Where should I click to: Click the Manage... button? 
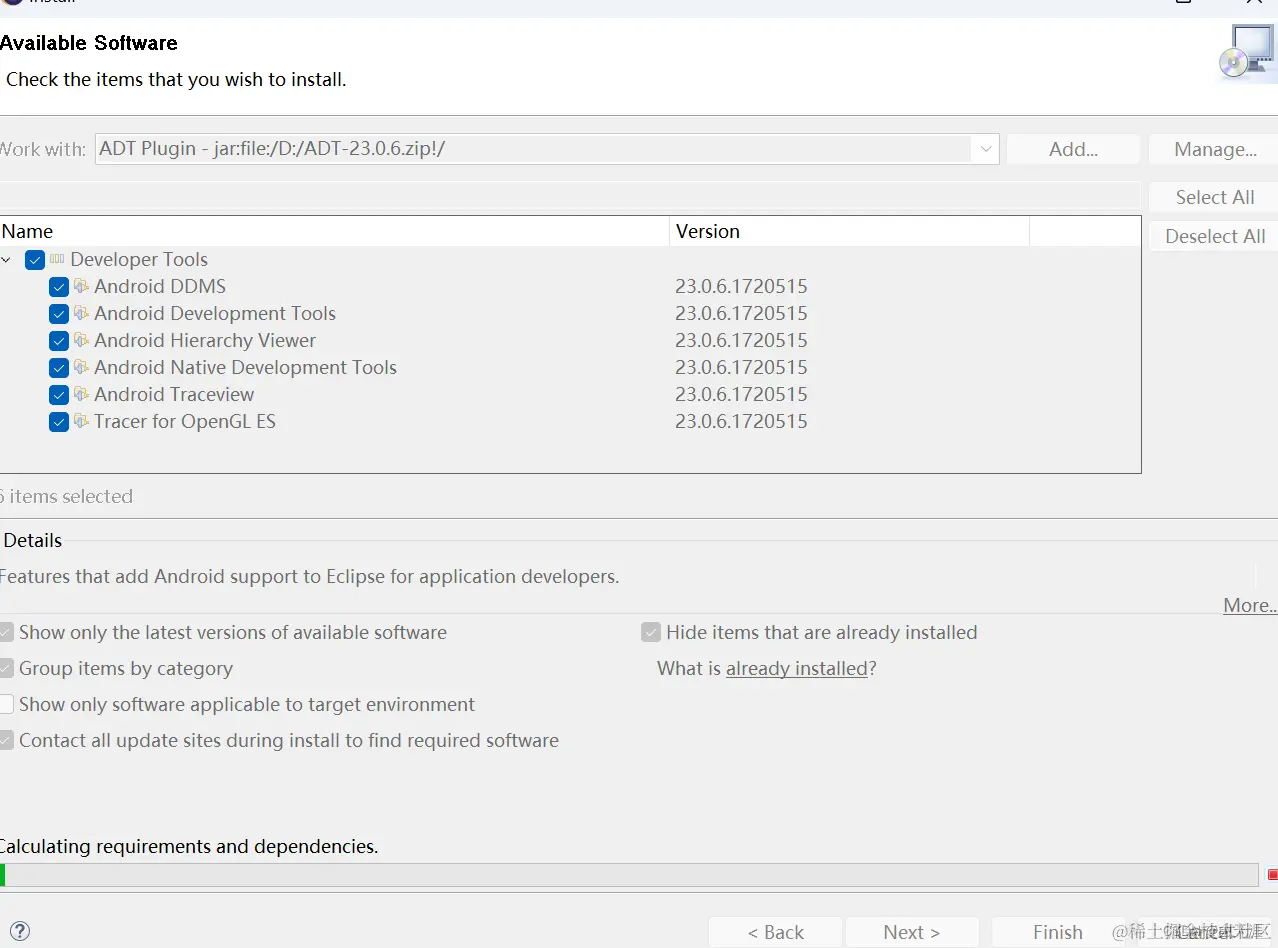[1214, 149]
